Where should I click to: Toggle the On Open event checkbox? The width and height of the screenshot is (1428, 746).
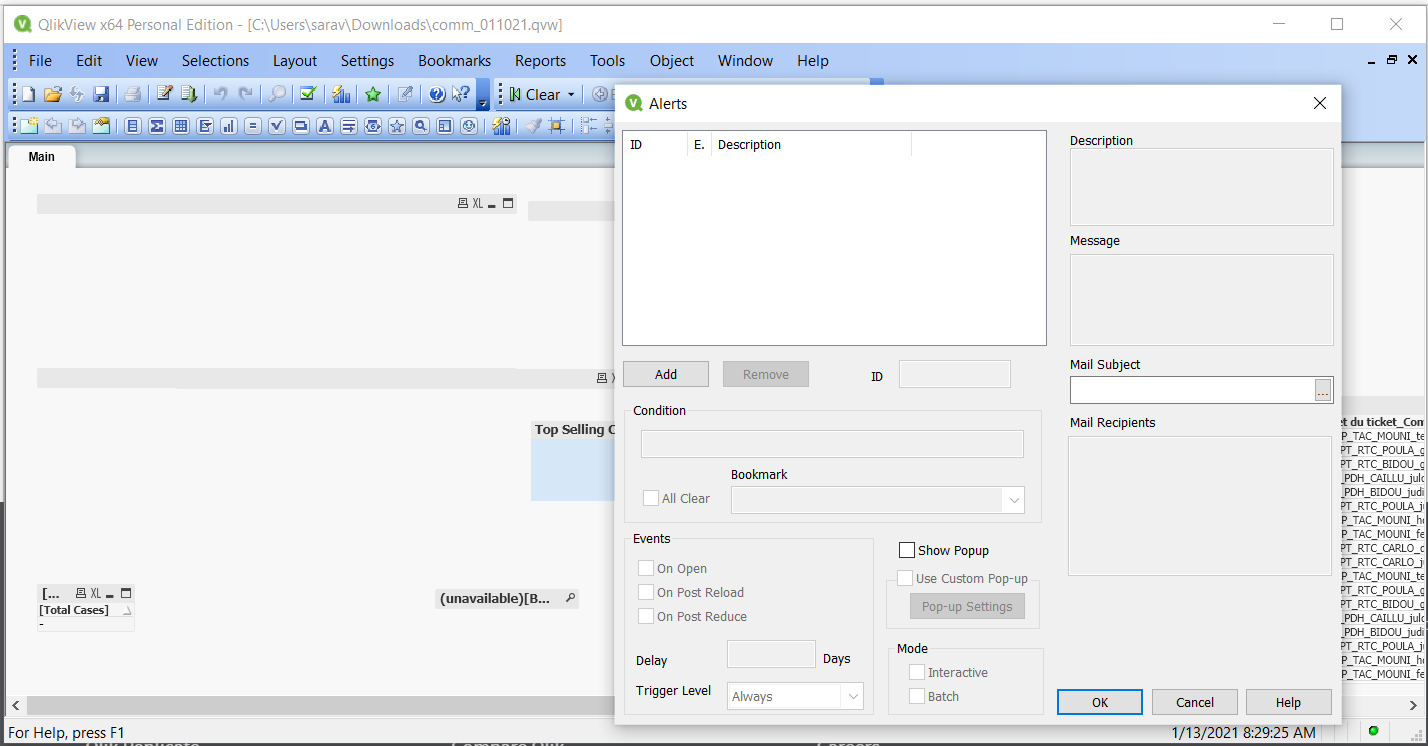(647, 568)
